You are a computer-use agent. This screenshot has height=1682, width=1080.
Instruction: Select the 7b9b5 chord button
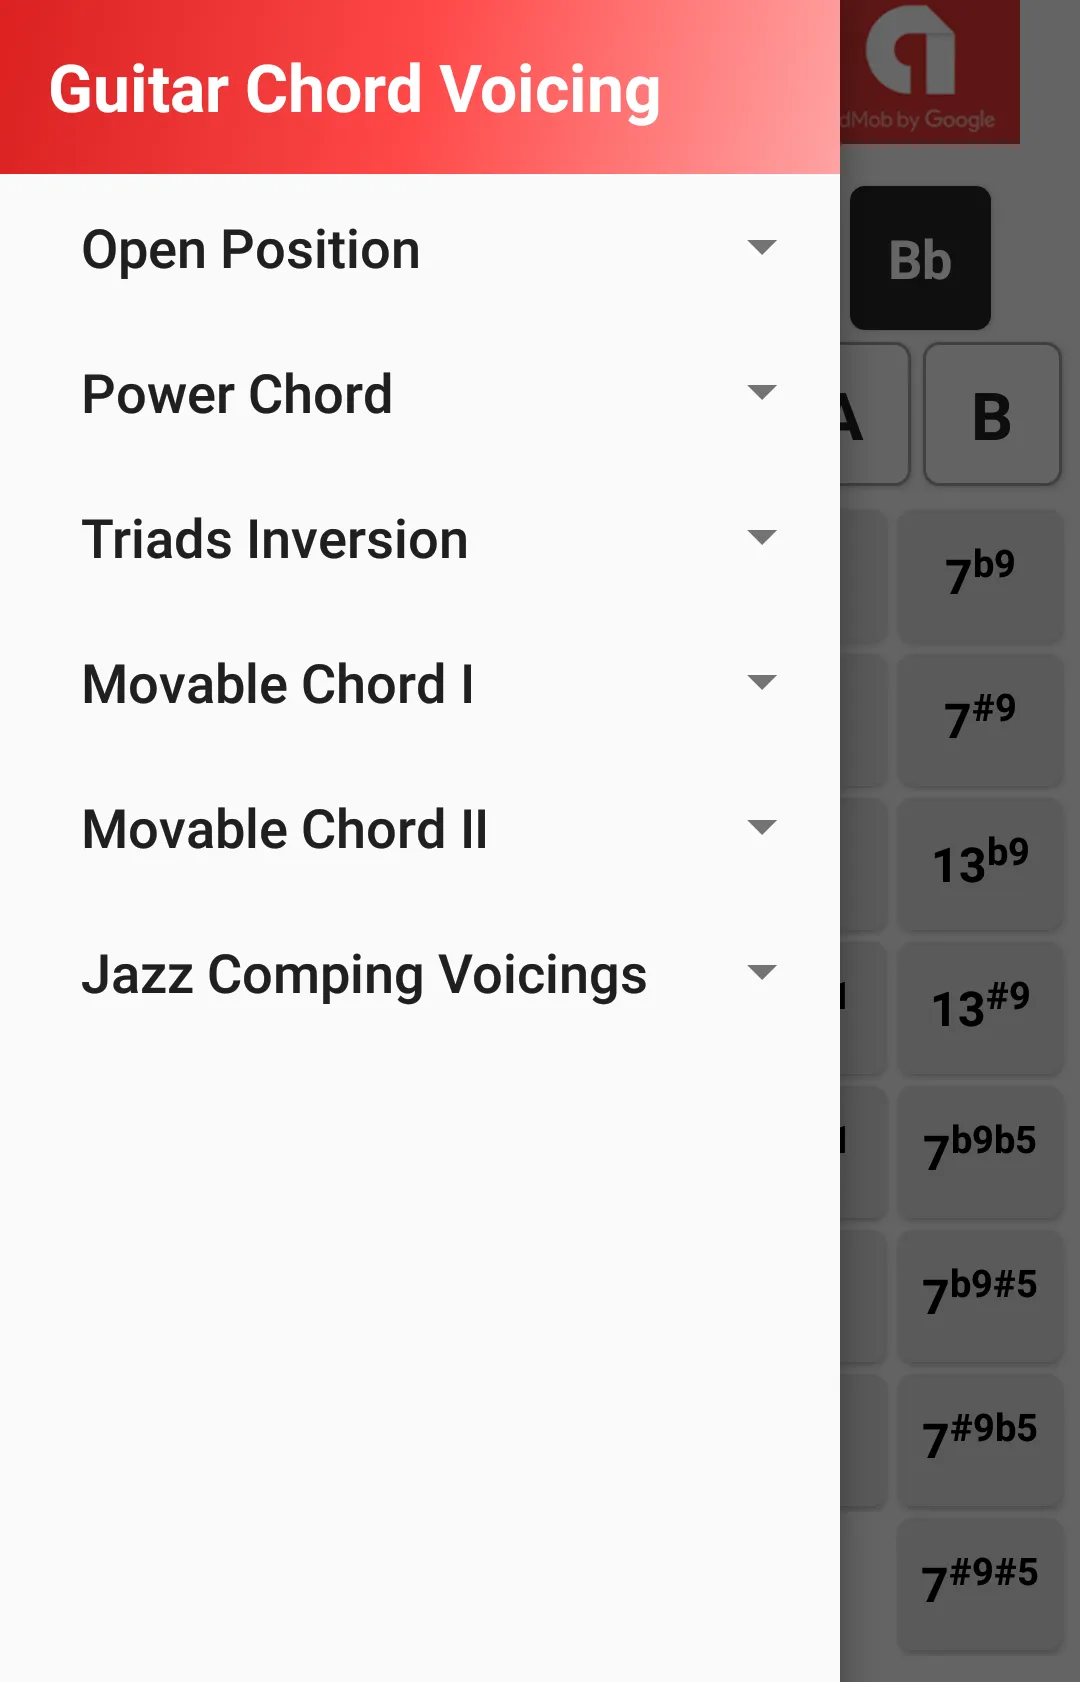[x=980, y=1151]
